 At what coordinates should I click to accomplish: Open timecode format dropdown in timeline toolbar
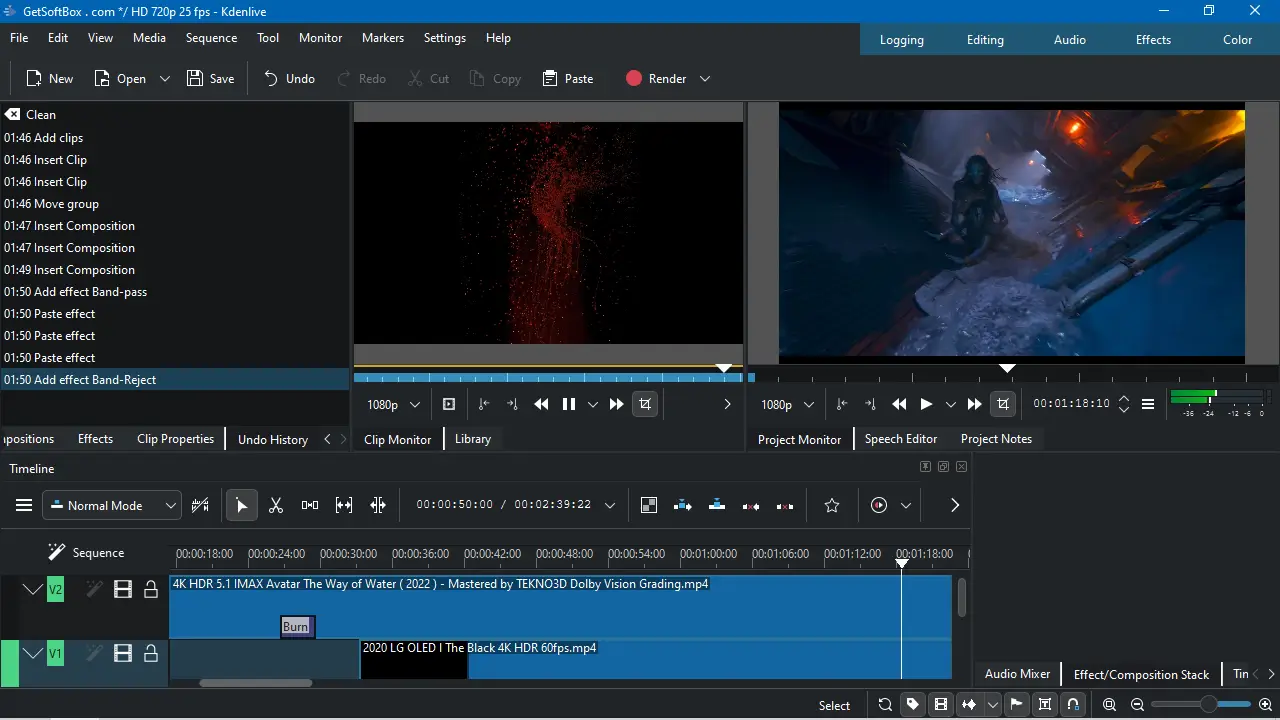[x=610, y=505]
